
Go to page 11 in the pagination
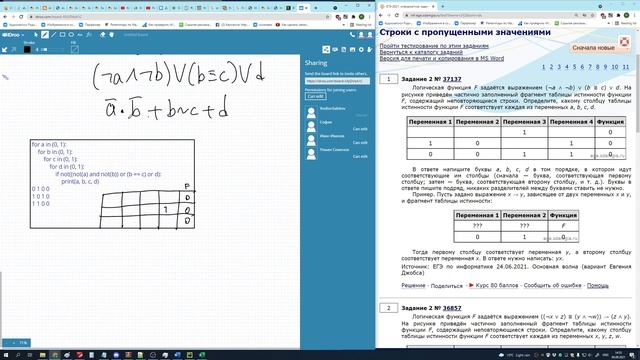(x=625, y=67)
